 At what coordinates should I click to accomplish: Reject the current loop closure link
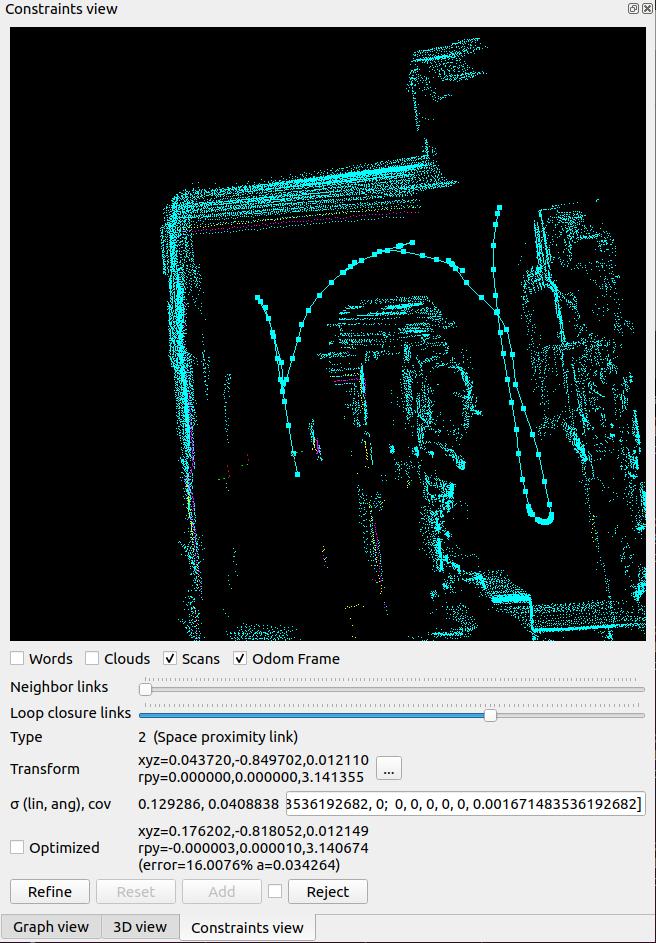(x=328, y=891)
